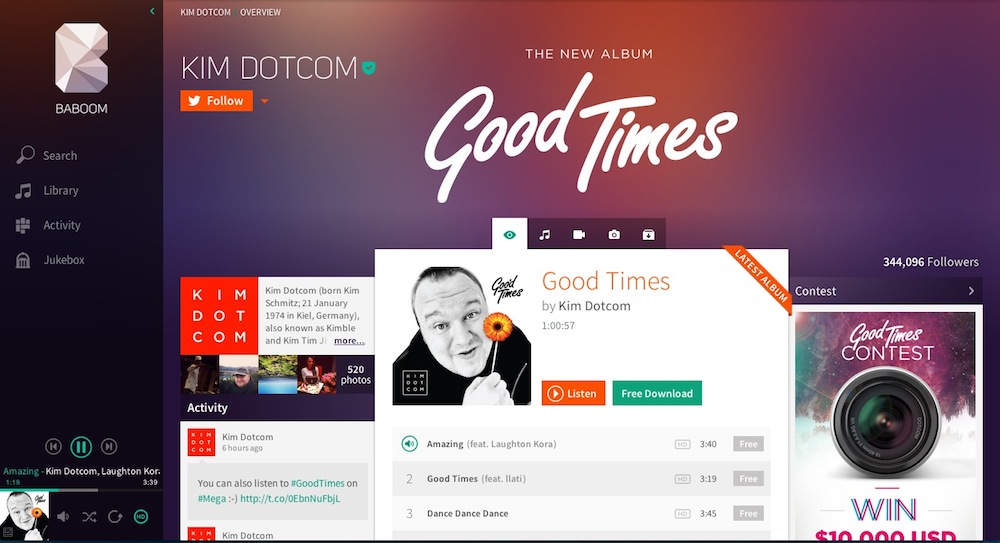Go back to the previous track

[54, 447]
